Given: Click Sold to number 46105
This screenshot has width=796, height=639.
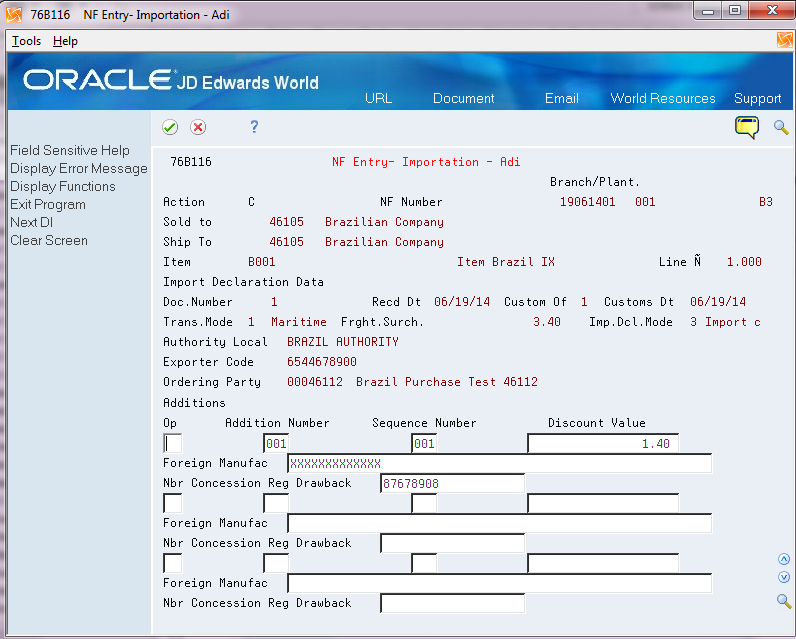Looking at the screenshot, I should click(x=286, y=222).
